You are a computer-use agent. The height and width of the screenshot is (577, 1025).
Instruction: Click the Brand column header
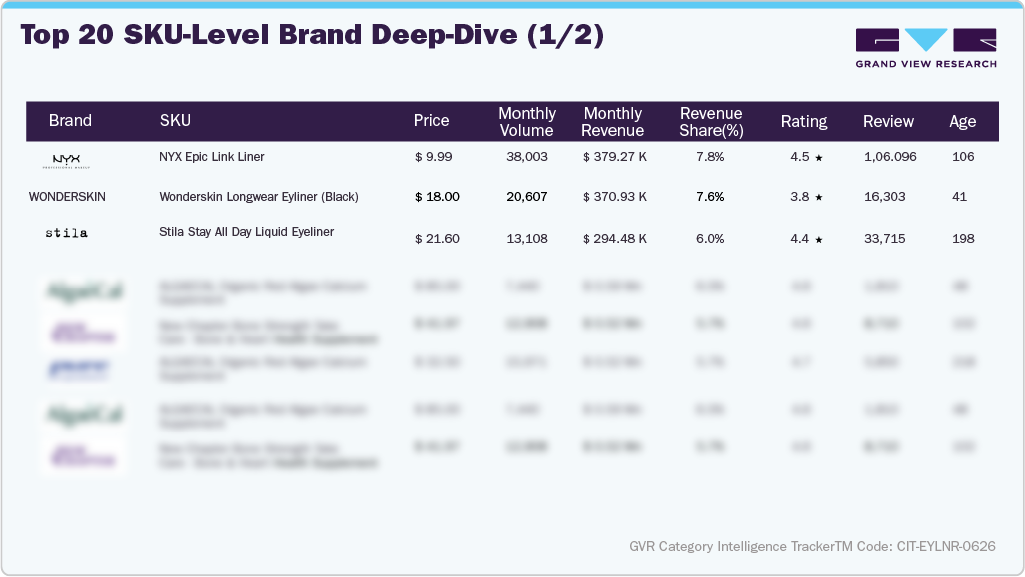tap(70, 120)
